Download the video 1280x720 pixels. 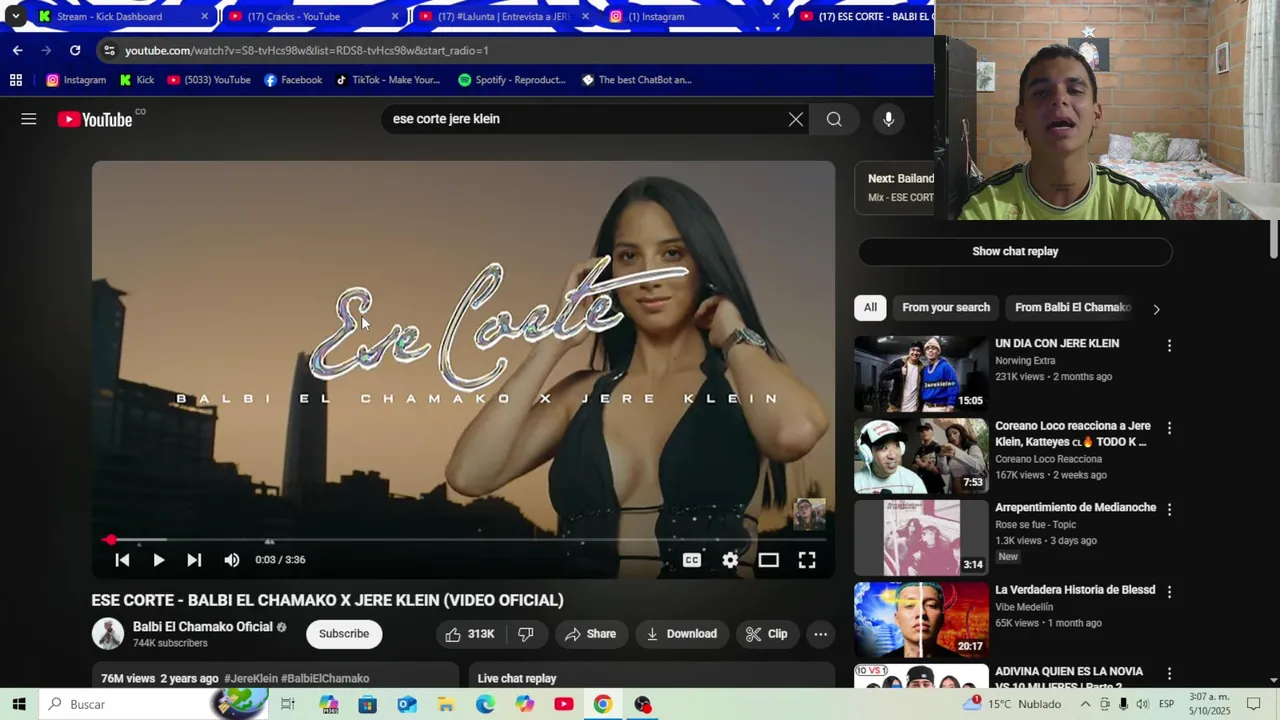tap(681, 634)
